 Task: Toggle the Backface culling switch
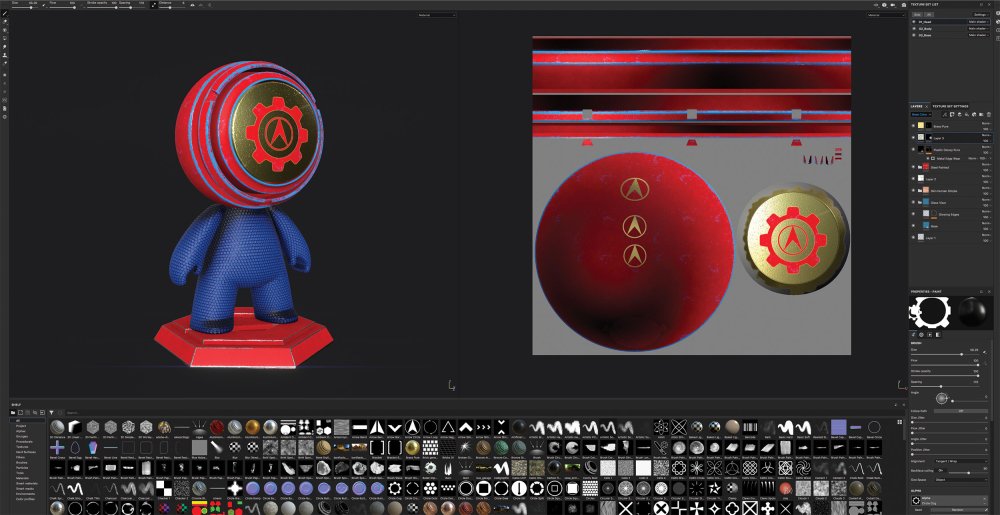pyautogui.click(x=941, y=470)
